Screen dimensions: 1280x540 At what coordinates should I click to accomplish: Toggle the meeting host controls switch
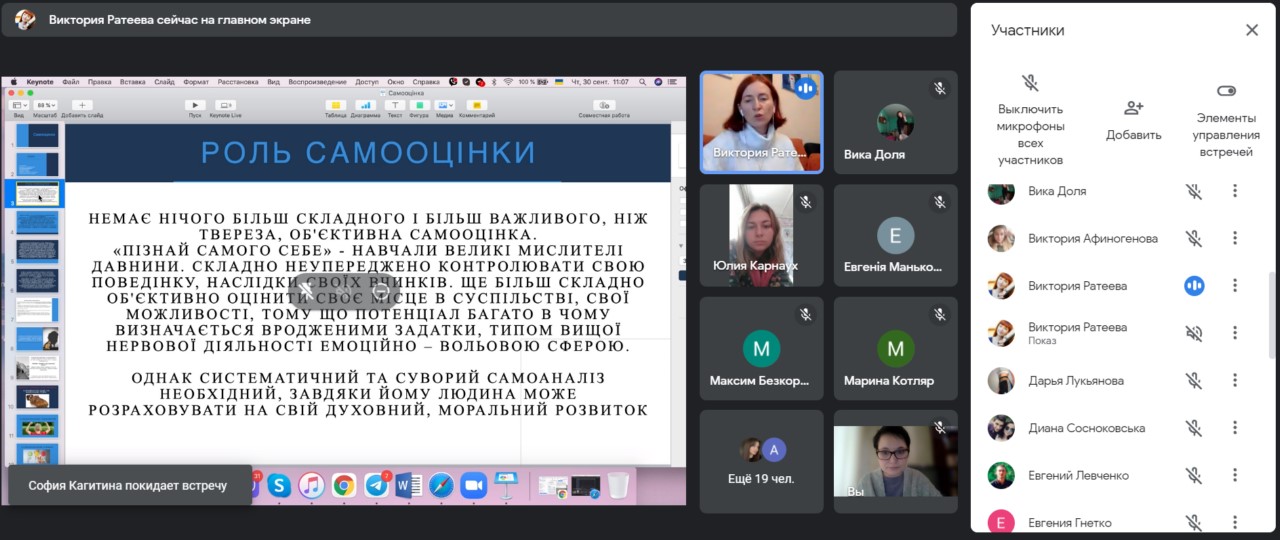1226,91
